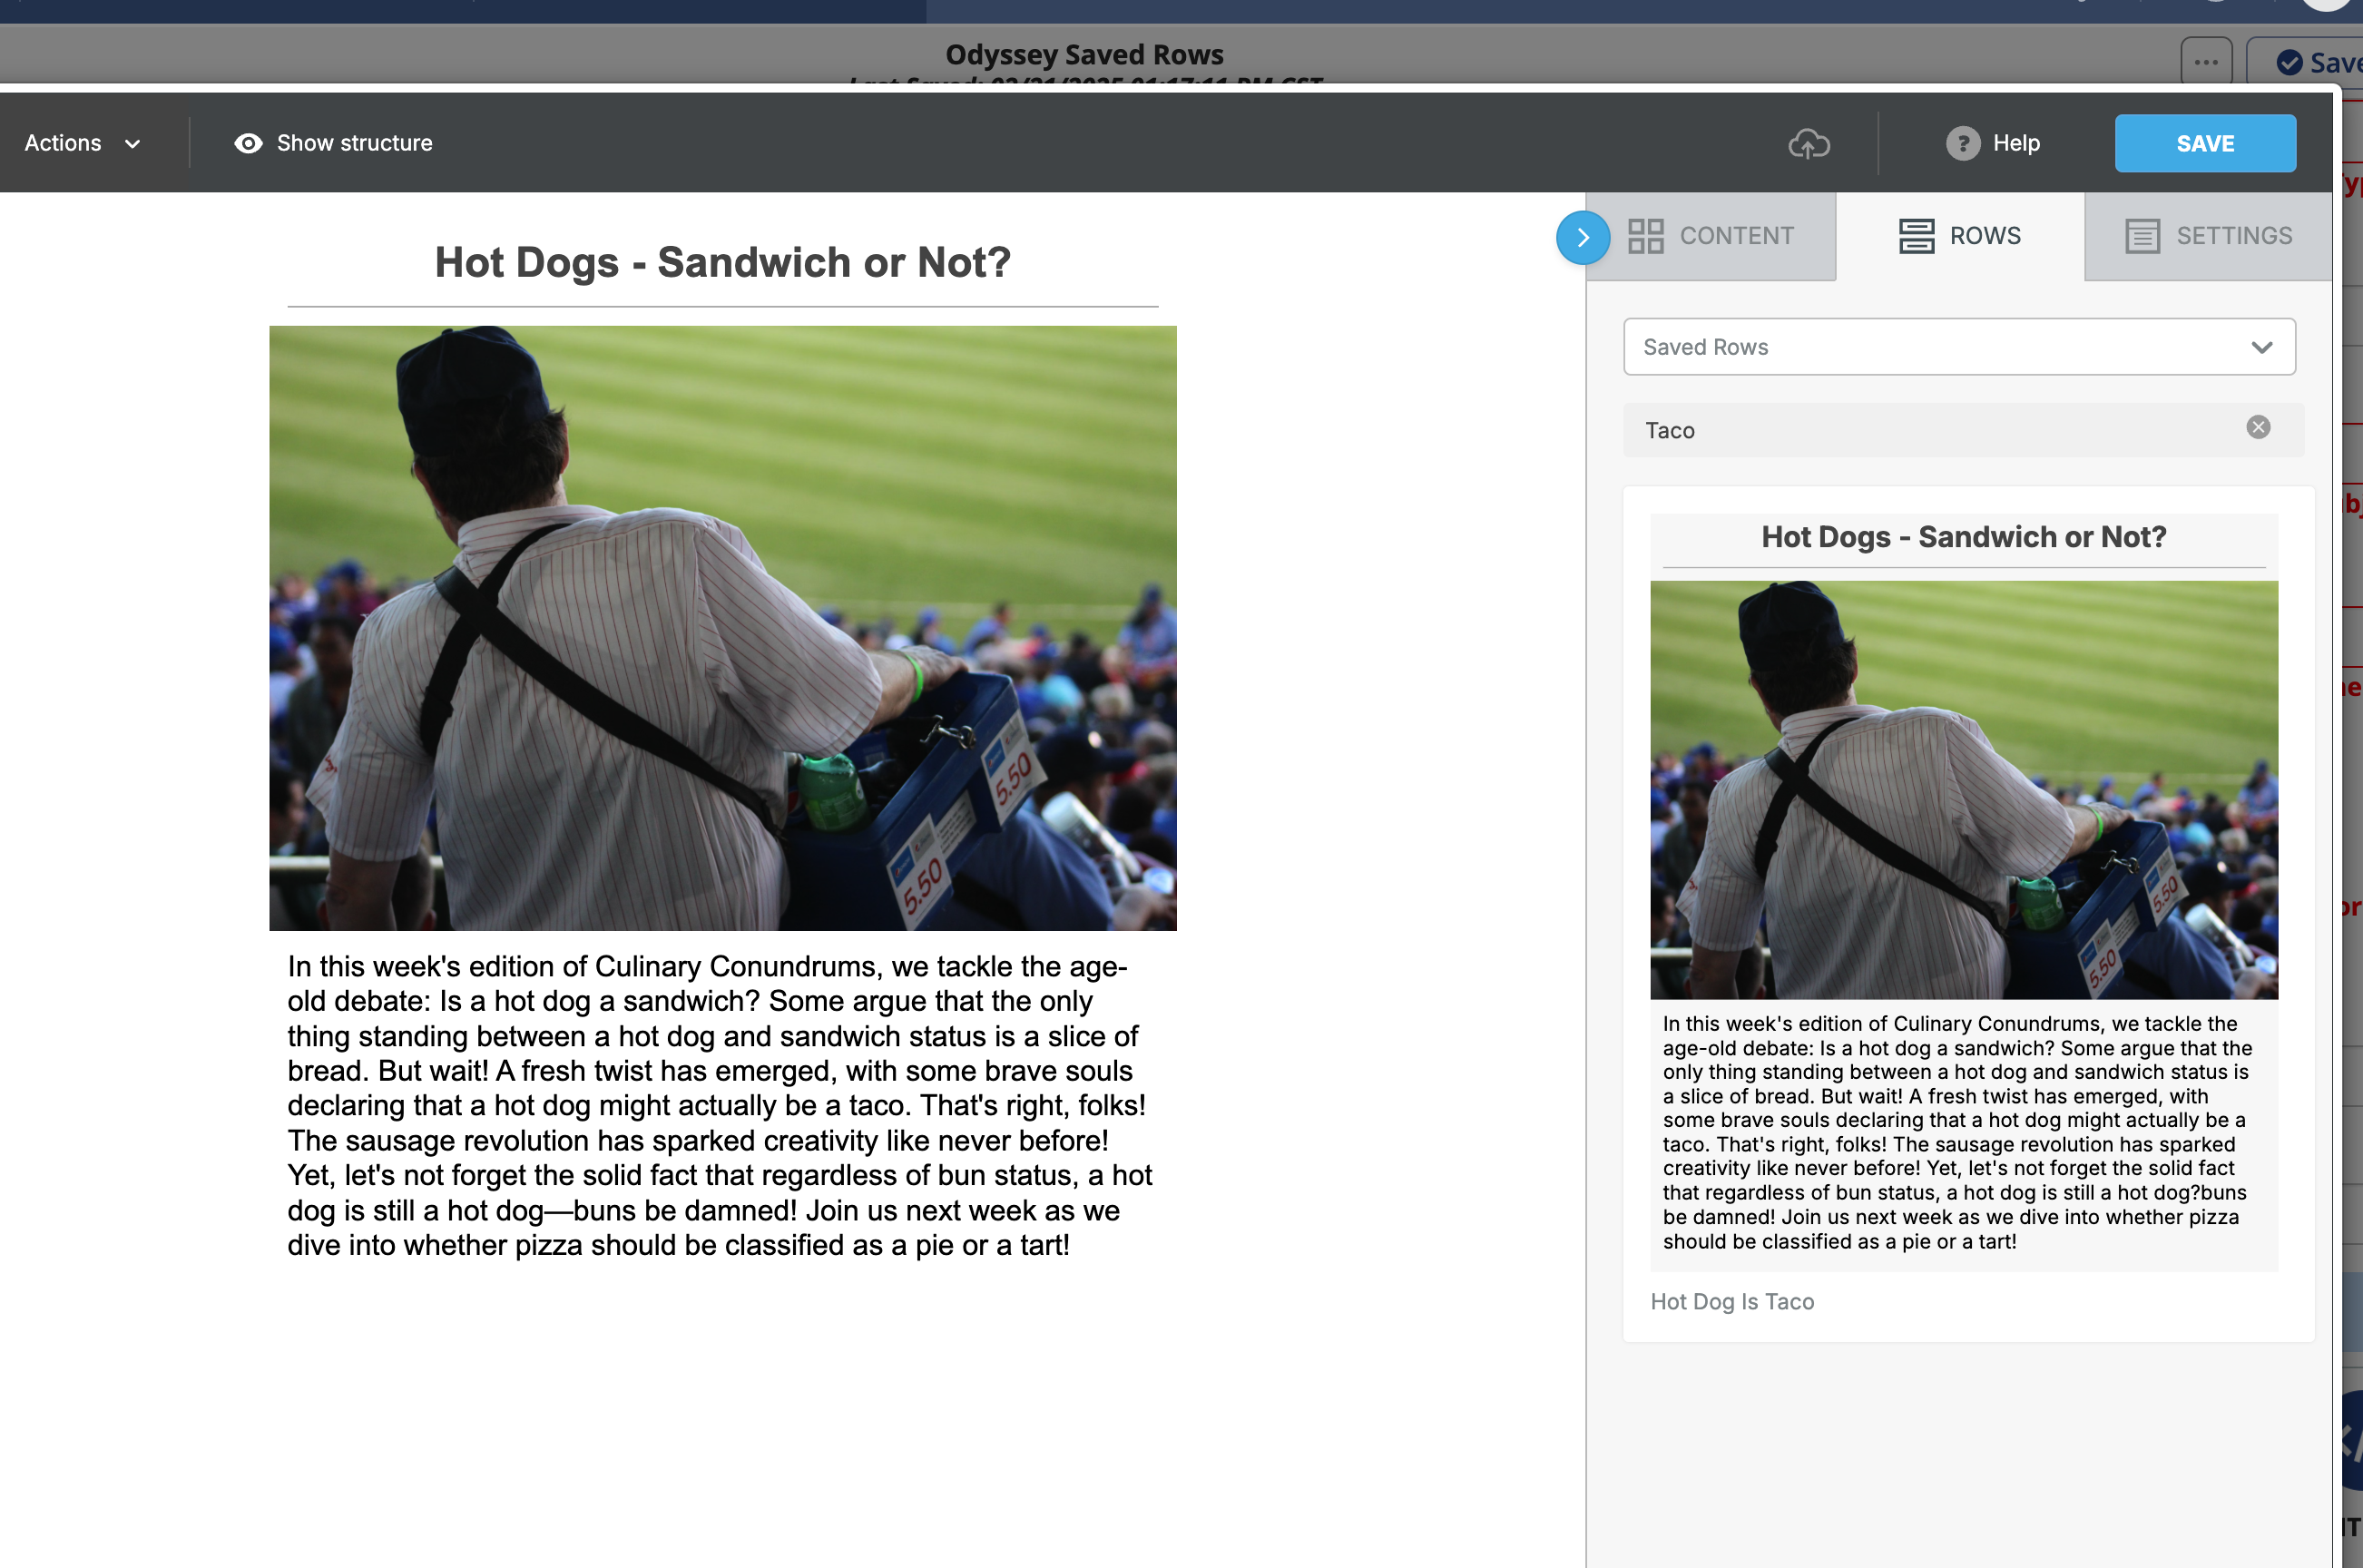Click the hot dog vendor image in editor
Screen dimensions: 2363x1568
(722, 628)
